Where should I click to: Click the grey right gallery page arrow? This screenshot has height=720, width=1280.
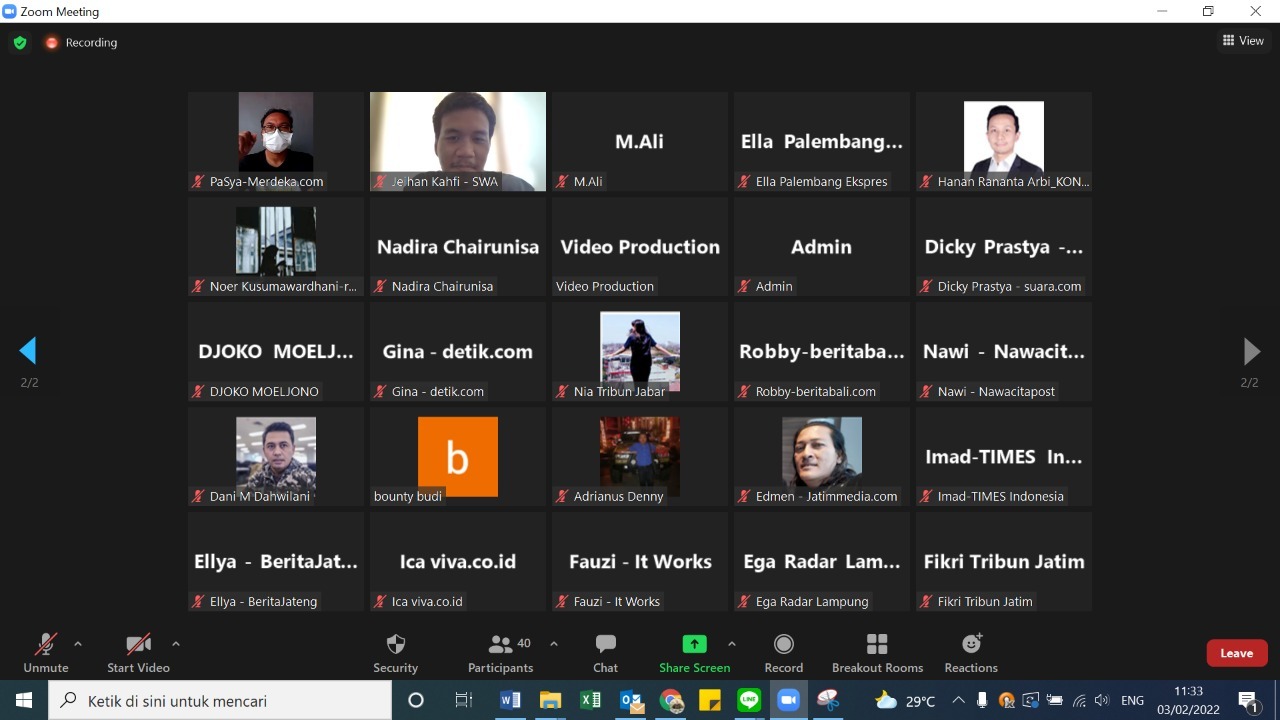tap(1251, 351)
